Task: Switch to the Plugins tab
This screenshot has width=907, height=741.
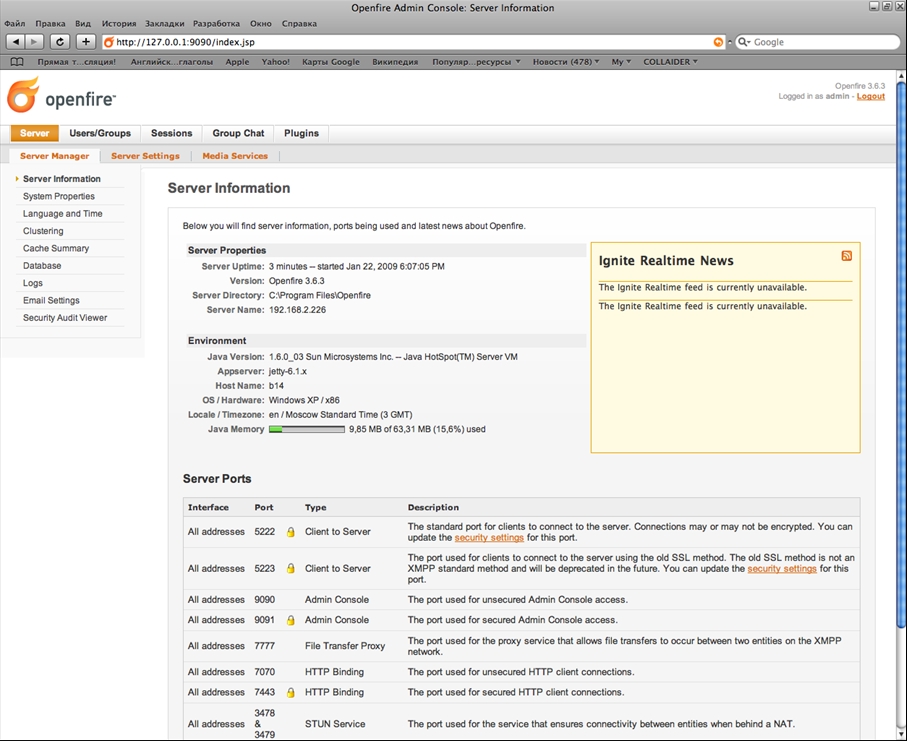Action: pyautogui.click(x=301, y=133)
